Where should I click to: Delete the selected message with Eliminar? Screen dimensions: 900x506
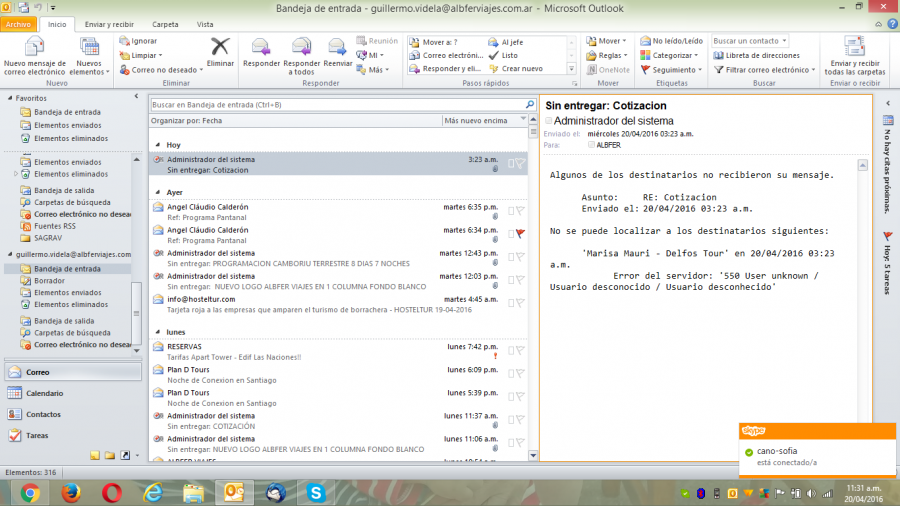tap(220, 53)
